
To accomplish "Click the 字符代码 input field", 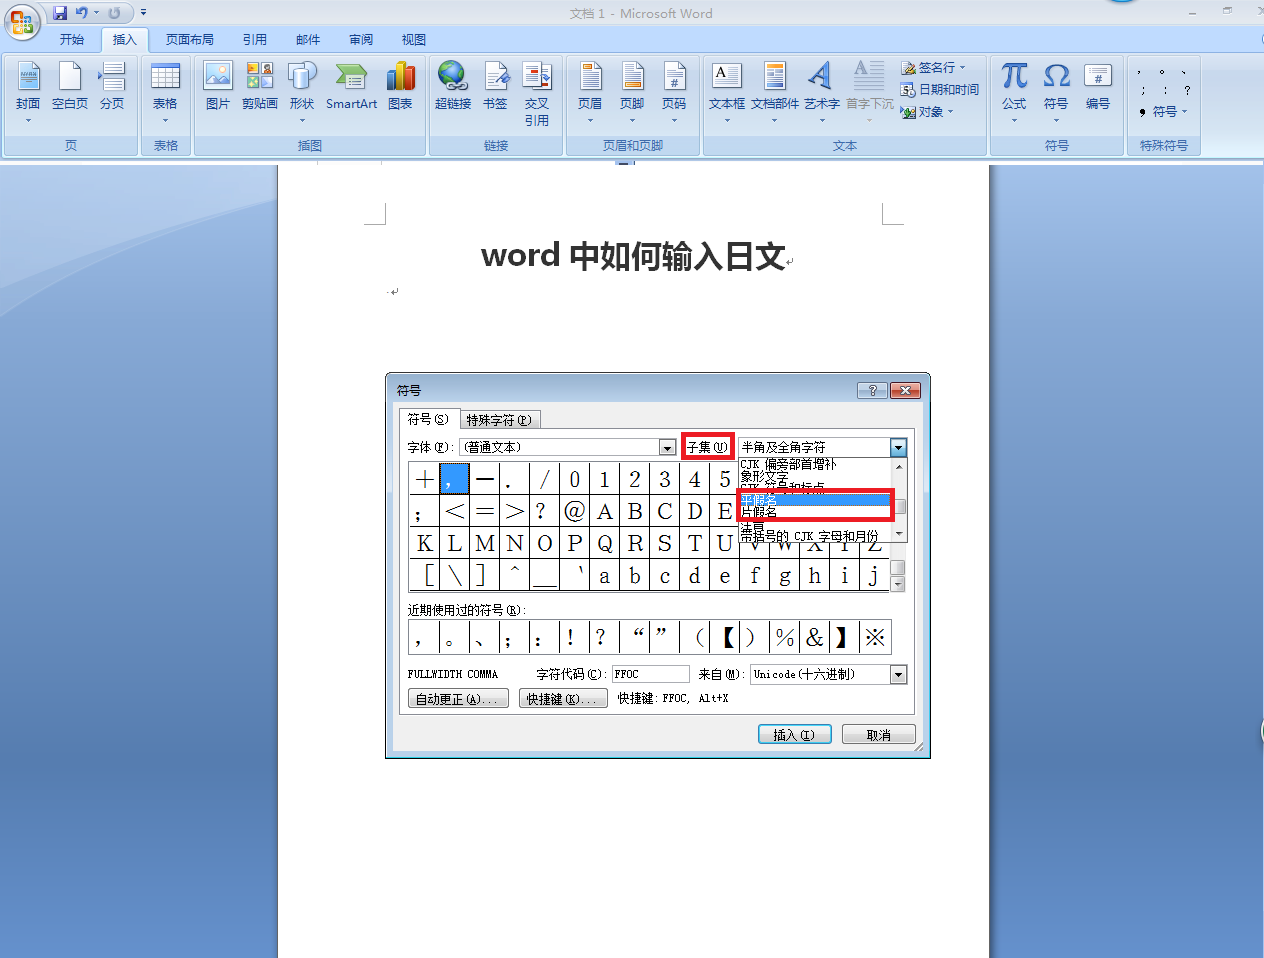I will coord(651,674).
